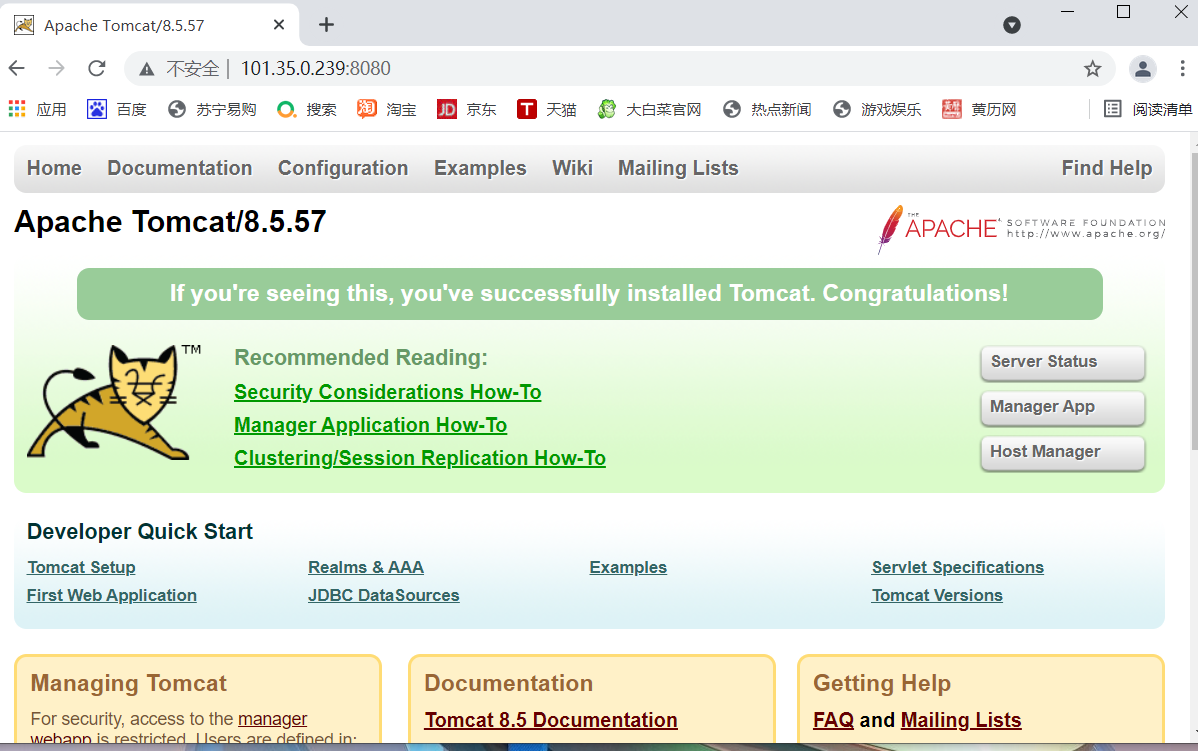
Task: Click the Apache Tomcat/8.5.57 page heading
Action: click(x=170, y=222)
